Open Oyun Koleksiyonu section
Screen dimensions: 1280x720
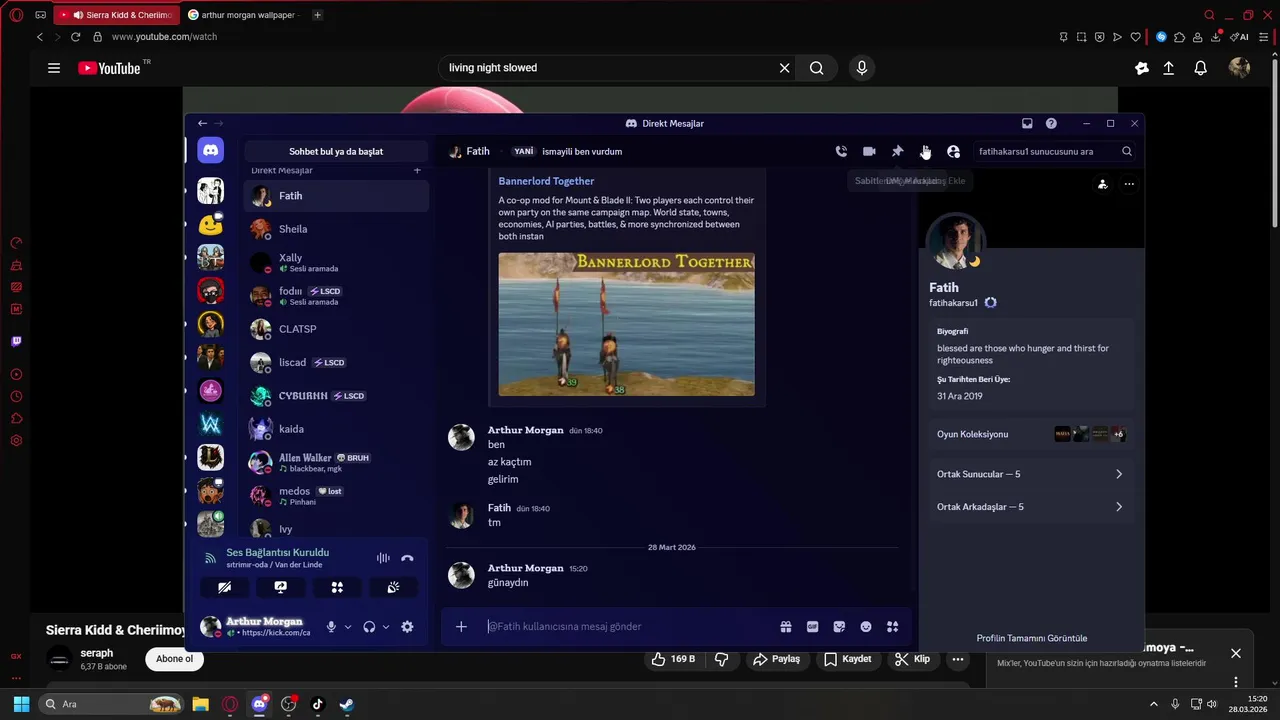click(1030, 434)
